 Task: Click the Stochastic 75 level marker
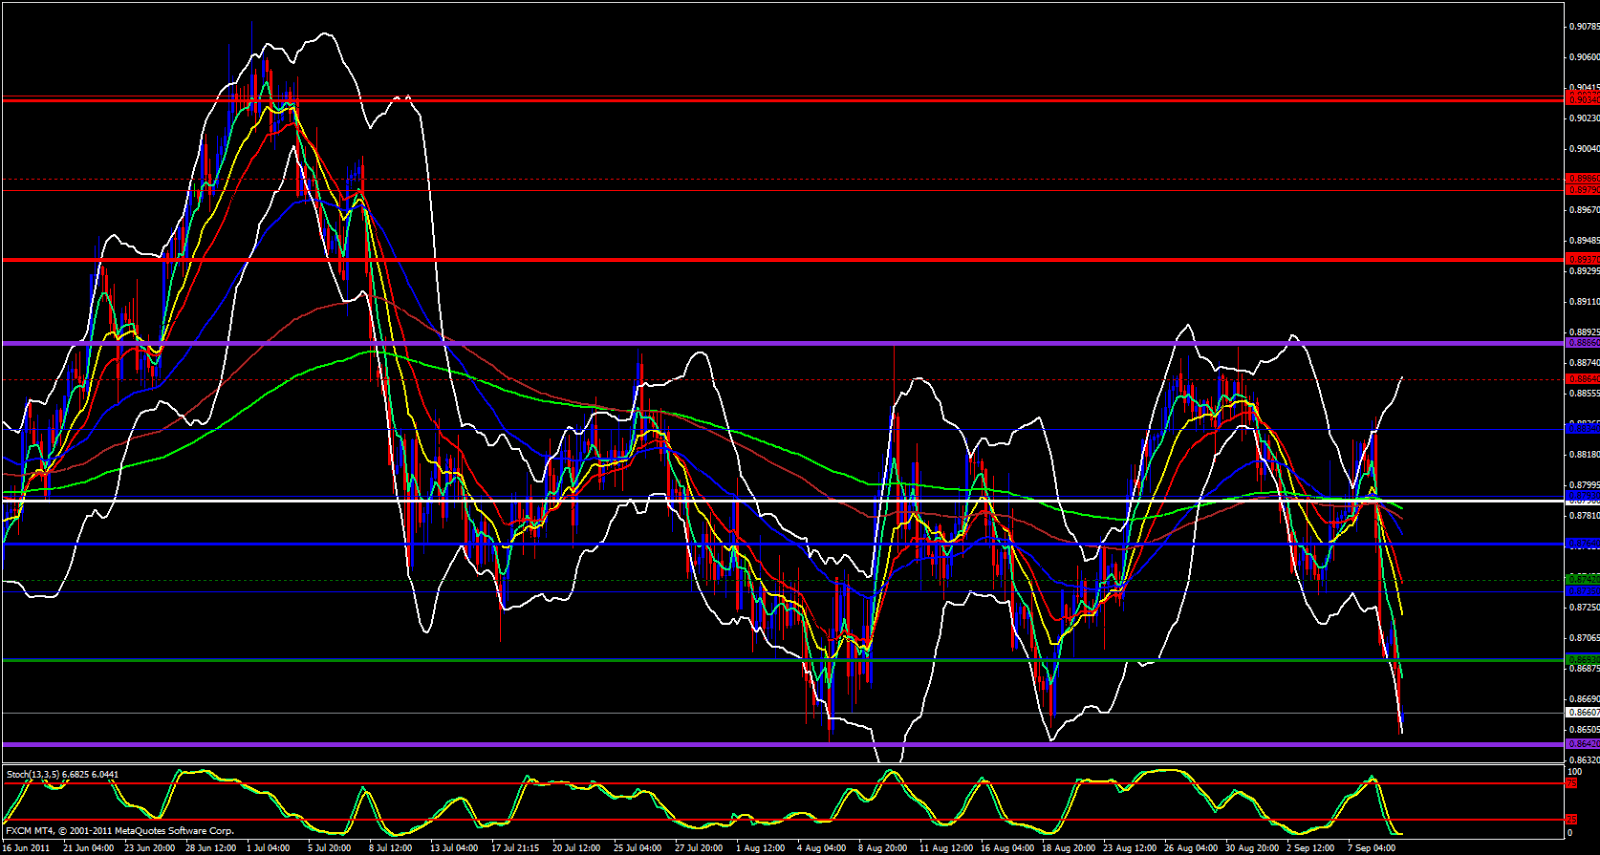click(x=1571, y=783)
